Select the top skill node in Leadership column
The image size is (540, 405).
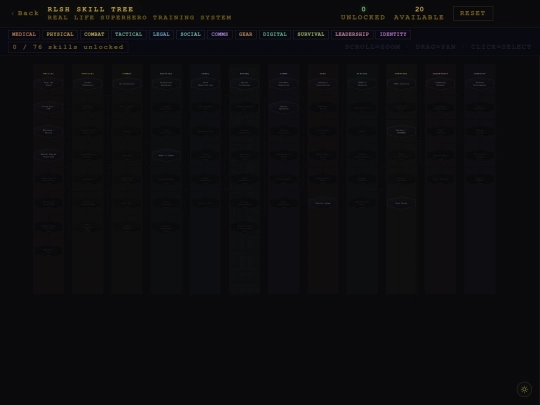[x=440, y=84]
